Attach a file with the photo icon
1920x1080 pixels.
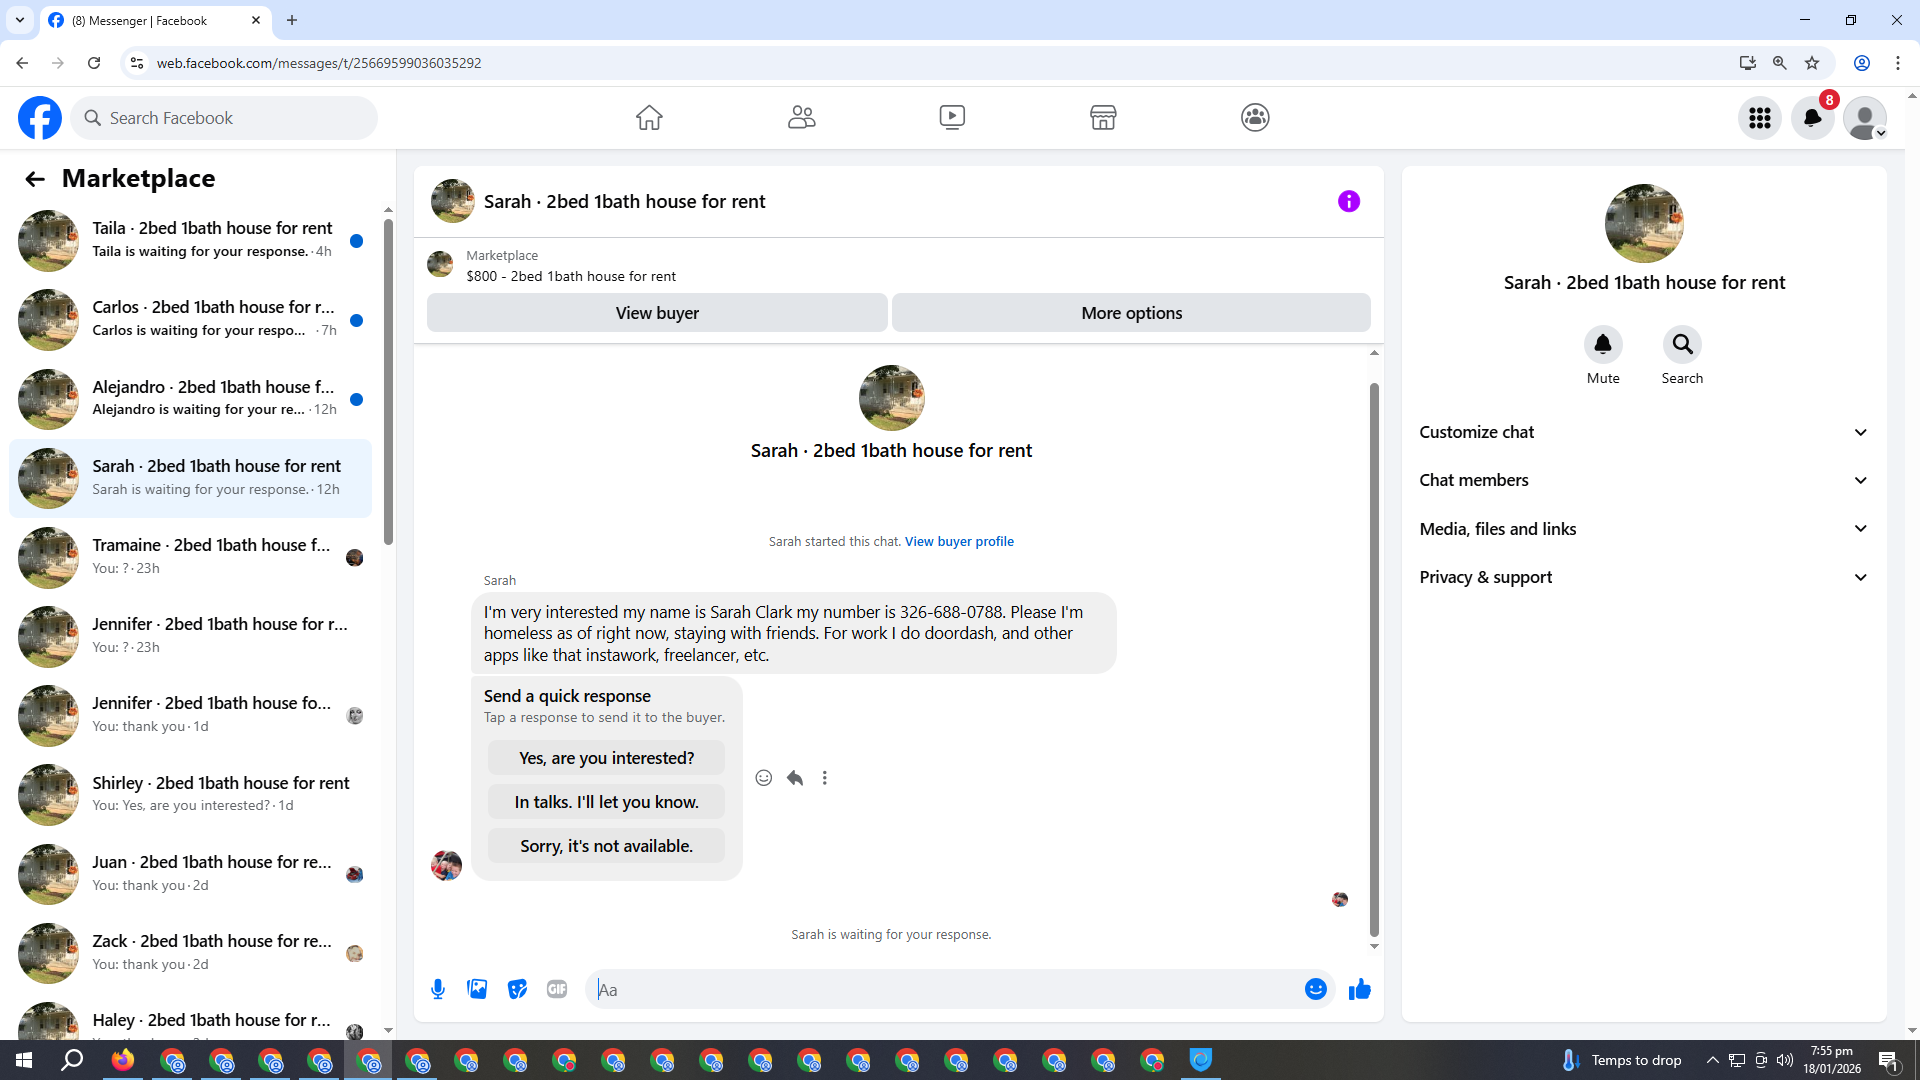point(477,989)
